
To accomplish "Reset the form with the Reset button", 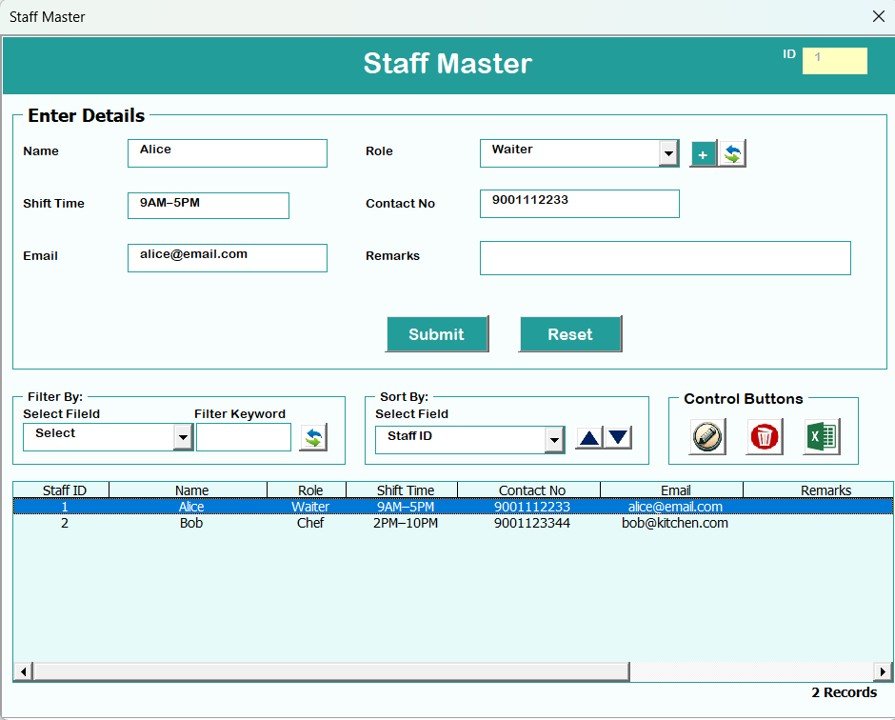I will click(x=570, y=335).
